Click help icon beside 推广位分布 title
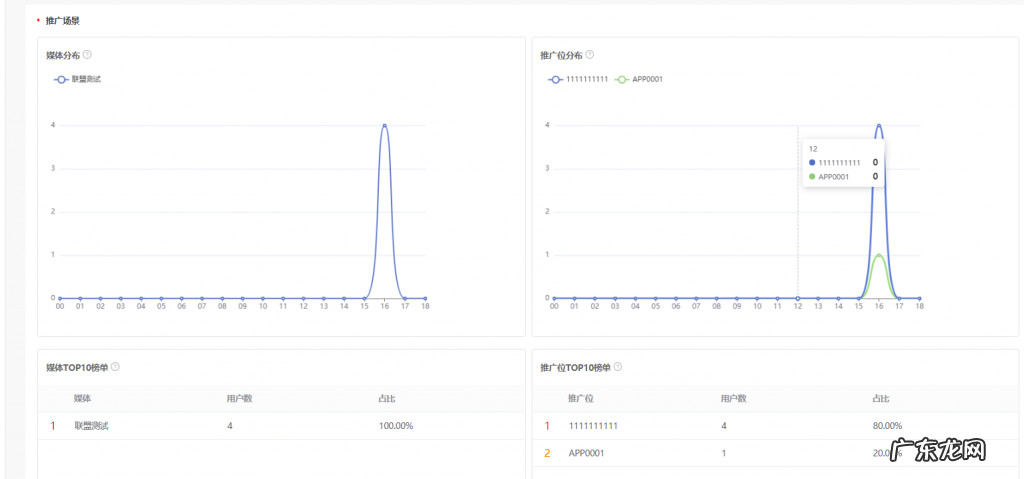This screenshot has height=479, width=1024. tap(589, 55)
